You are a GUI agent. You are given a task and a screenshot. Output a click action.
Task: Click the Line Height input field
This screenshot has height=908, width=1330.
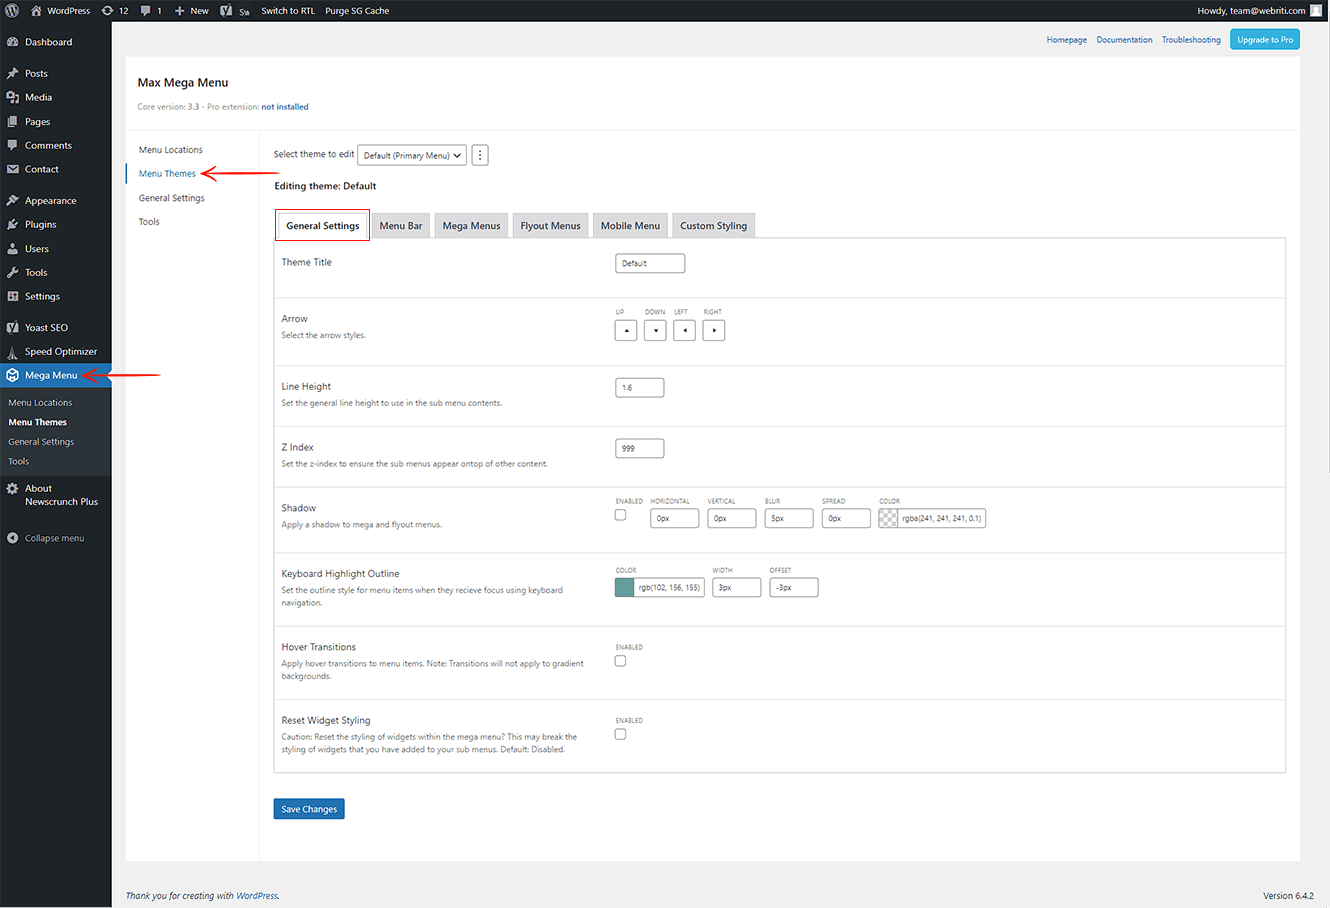tap(640, 387)
